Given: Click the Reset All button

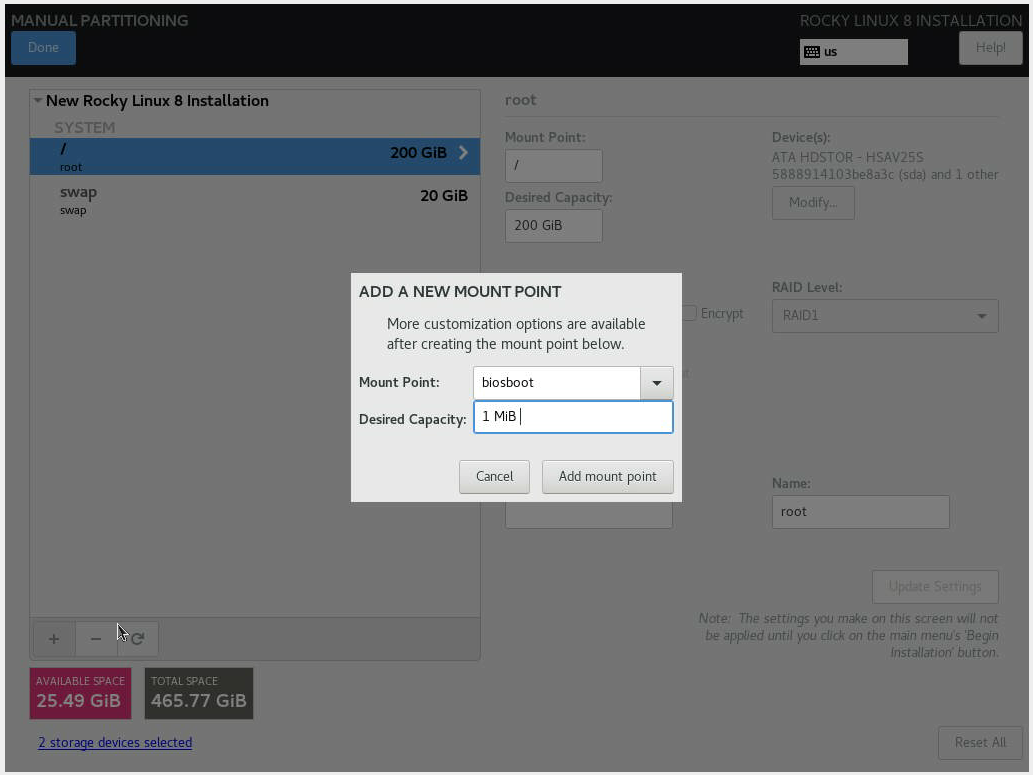Looking at the screenshot, I should [x=980, y=743].
